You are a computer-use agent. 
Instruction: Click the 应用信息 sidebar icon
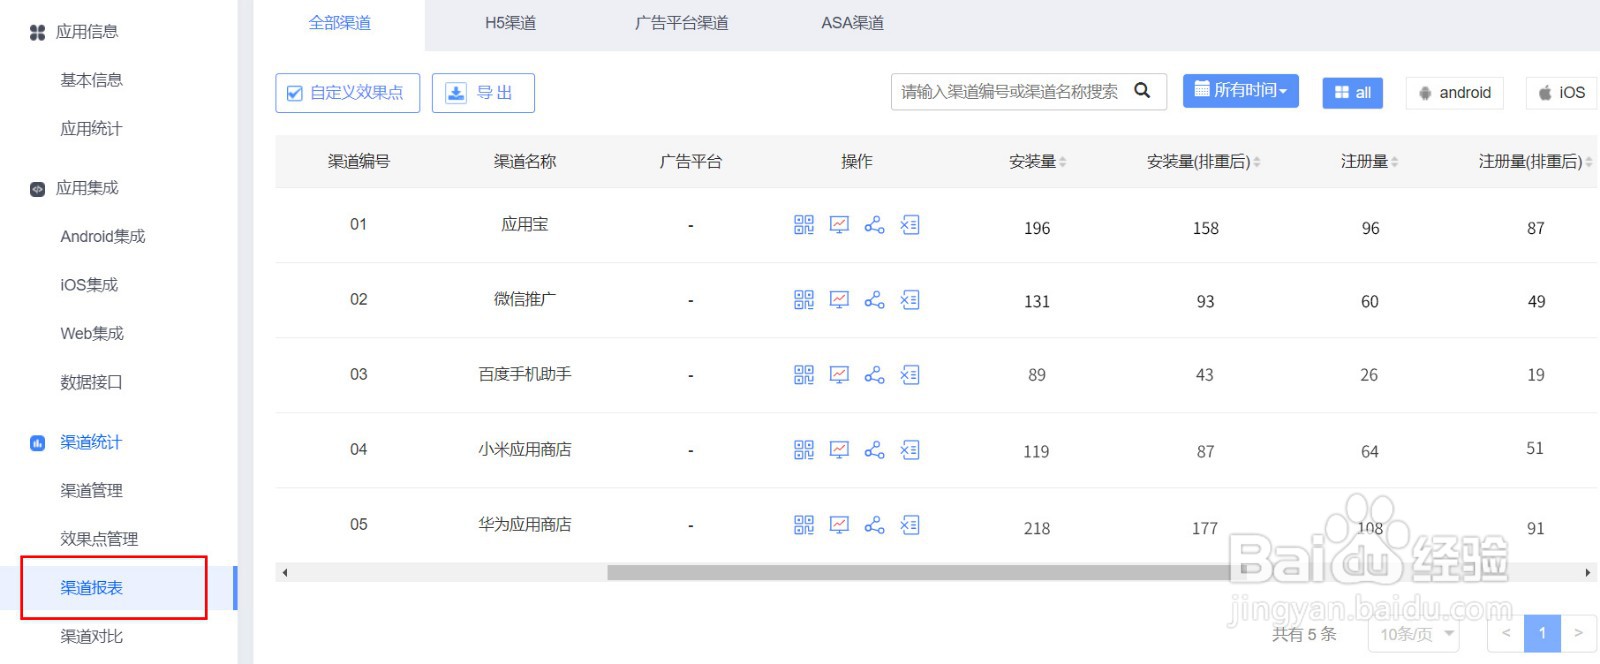pos(36,31)
